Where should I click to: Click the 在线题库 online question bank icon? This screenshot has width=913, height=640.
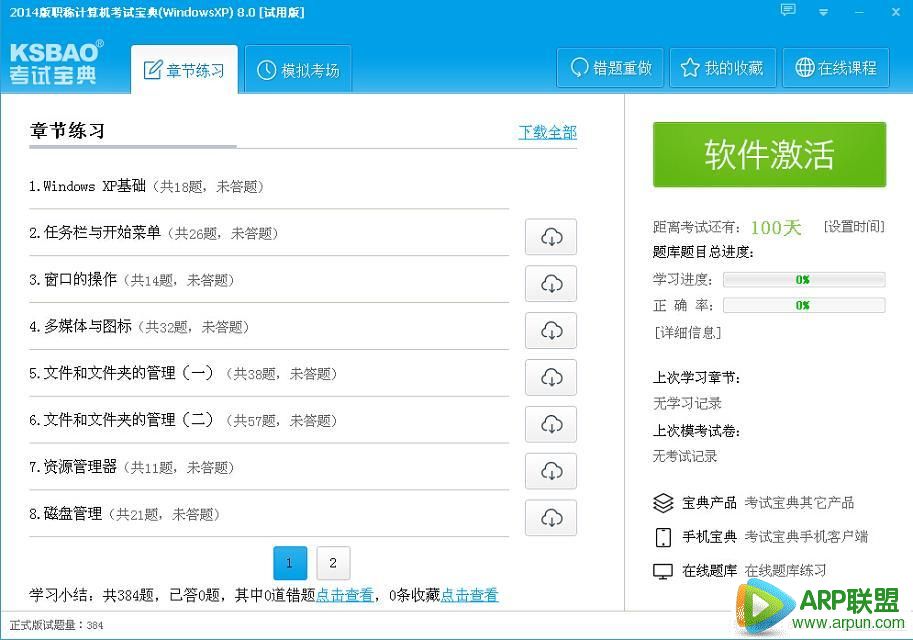click(x=664, y=570)
